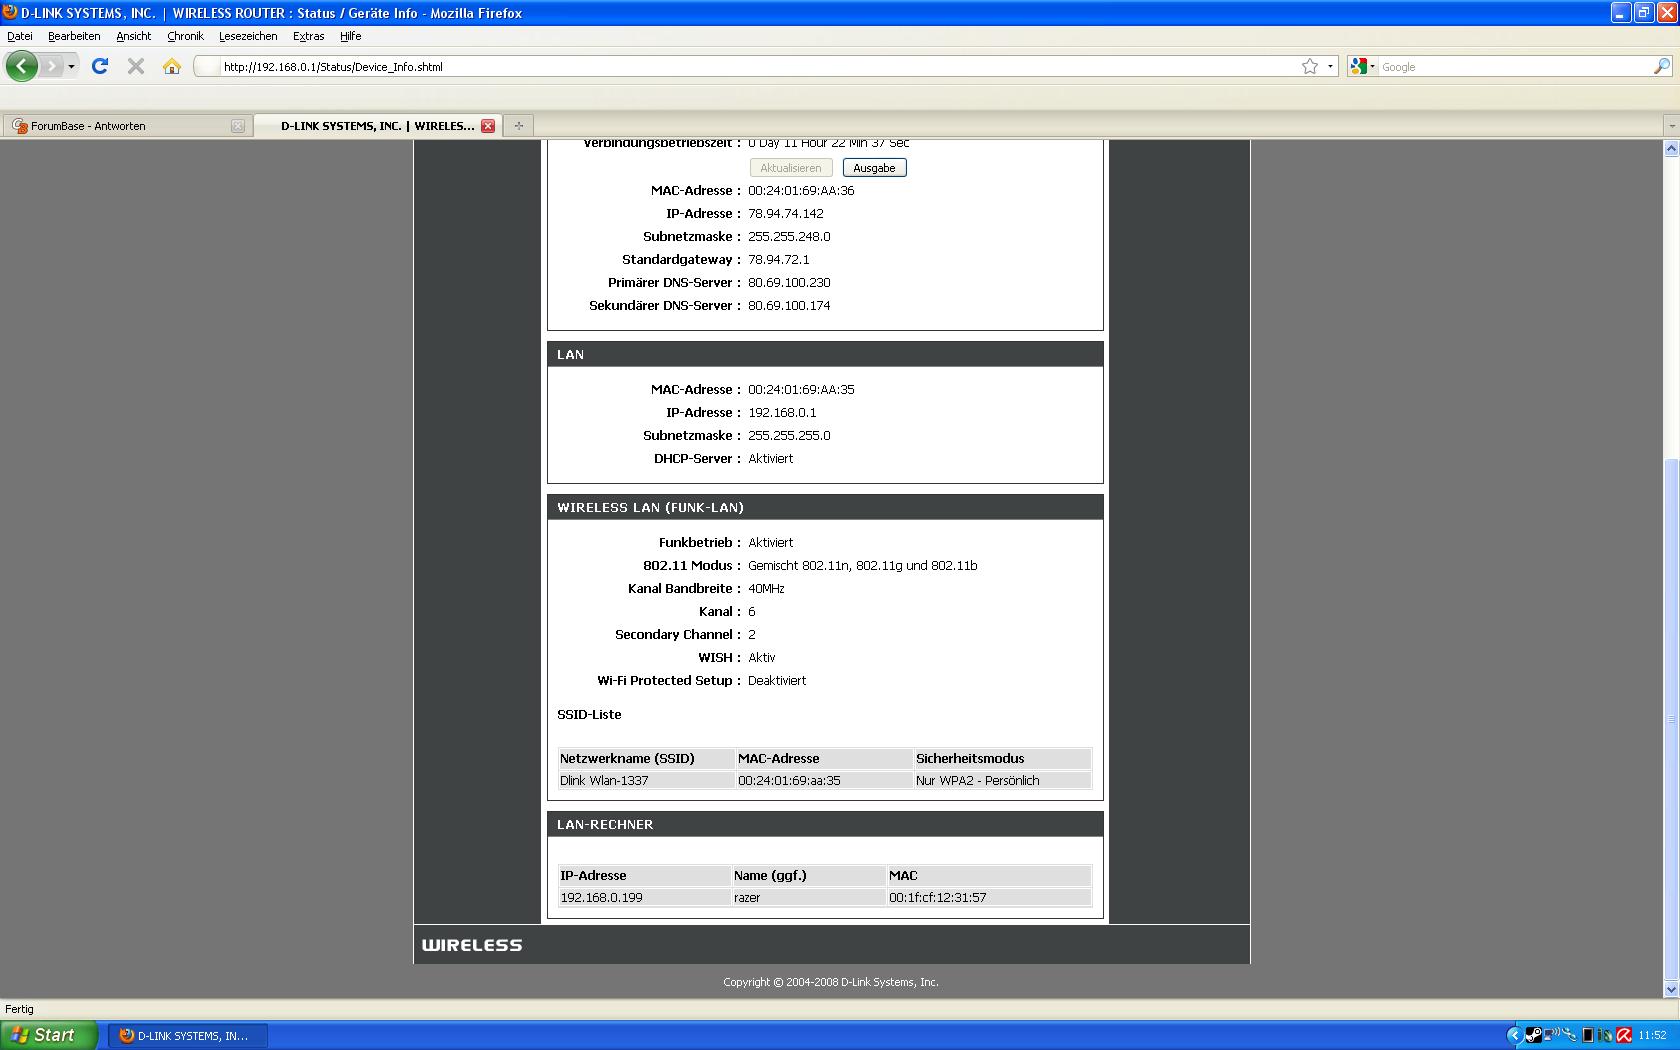The image size is (1680, 1050).
Task: Open the Lesezeichen menu
Action: [248, 36]
